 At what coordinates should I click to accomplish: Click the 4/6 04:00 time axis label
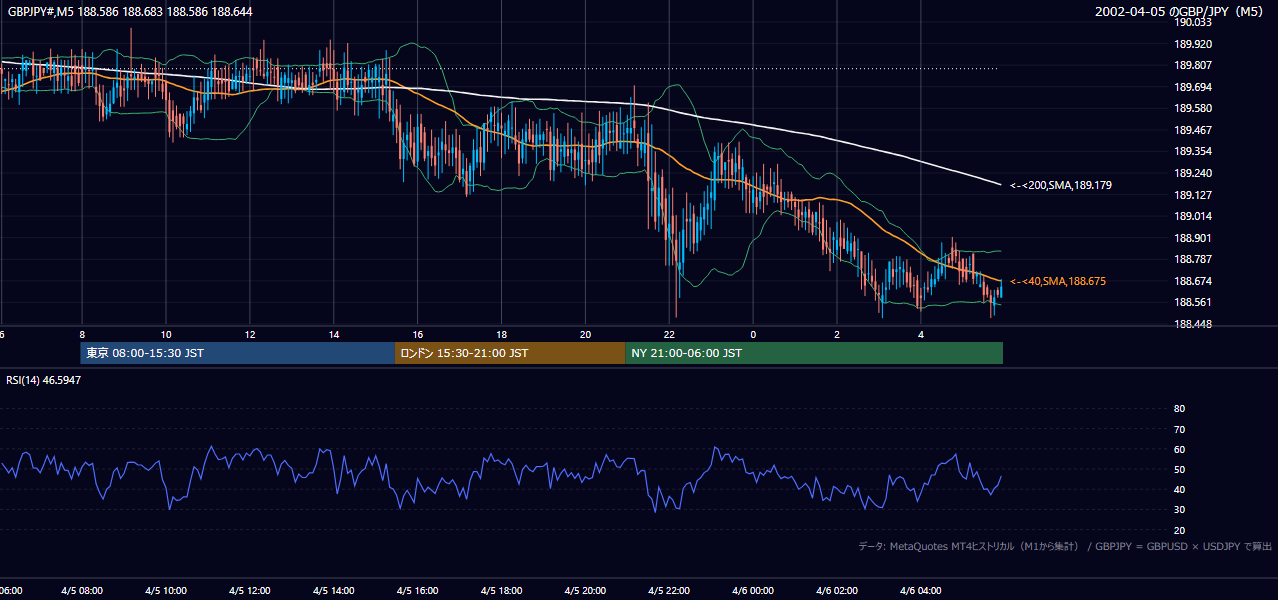click(921, 591)
